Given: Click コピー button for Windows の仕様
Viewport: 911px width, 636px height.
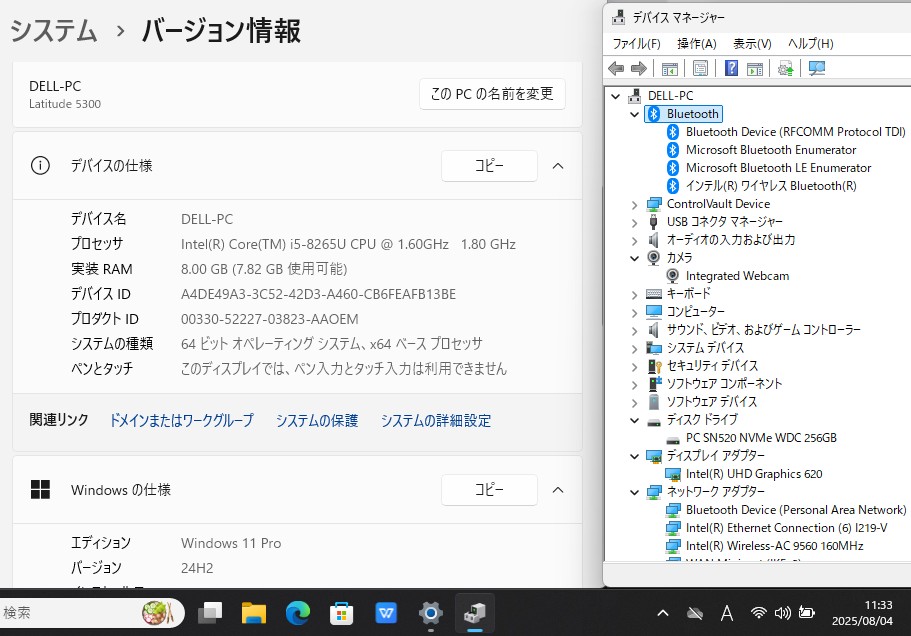Looking at the screenshot, I should tap(489, 490).
